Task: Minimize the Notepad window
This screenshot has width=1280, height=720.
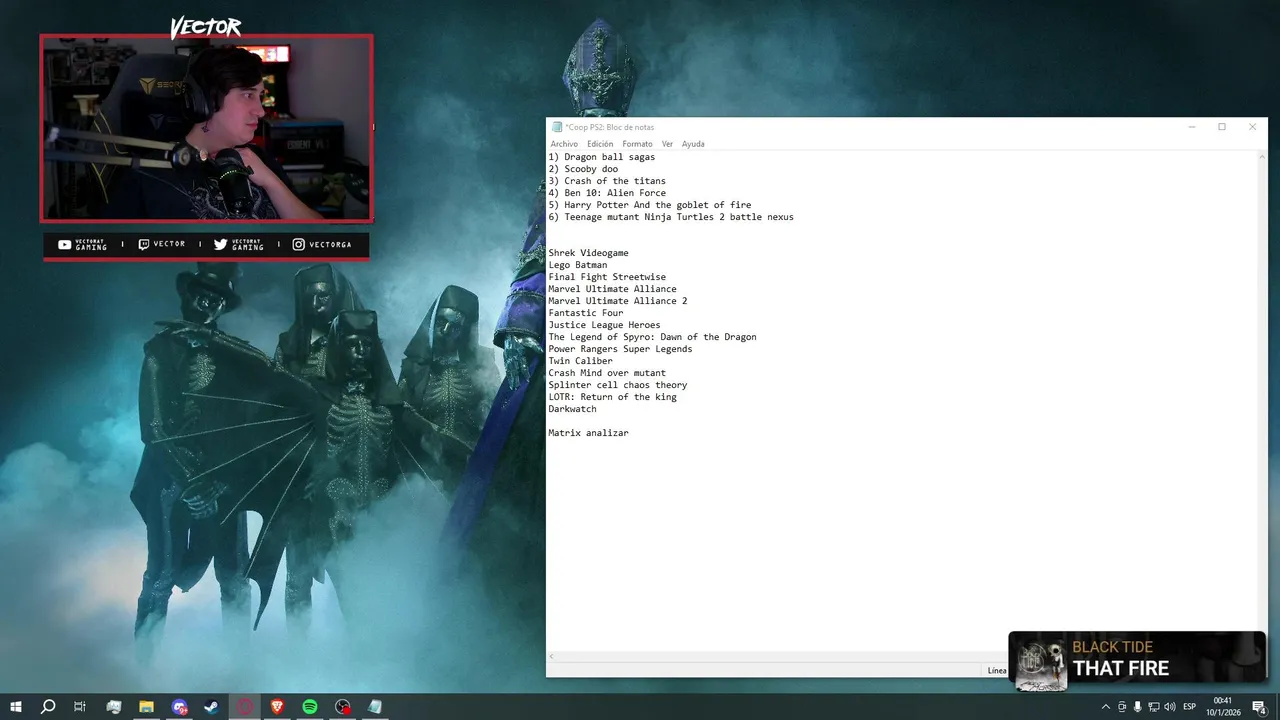Action: point(1192,127)
